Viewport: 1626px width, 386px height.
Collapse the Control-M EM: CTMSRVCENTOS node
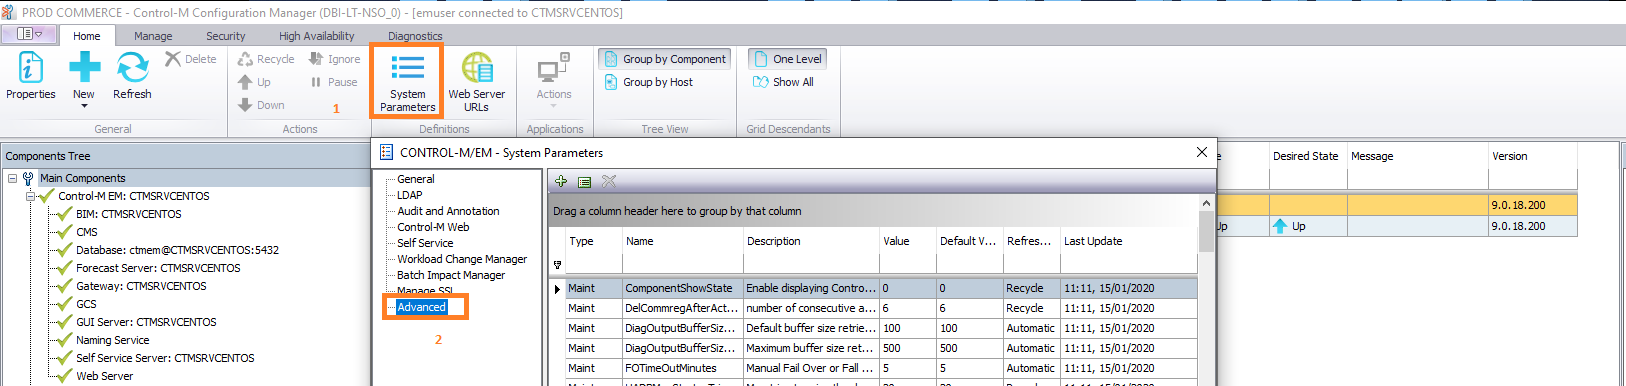tap(30, 196)
